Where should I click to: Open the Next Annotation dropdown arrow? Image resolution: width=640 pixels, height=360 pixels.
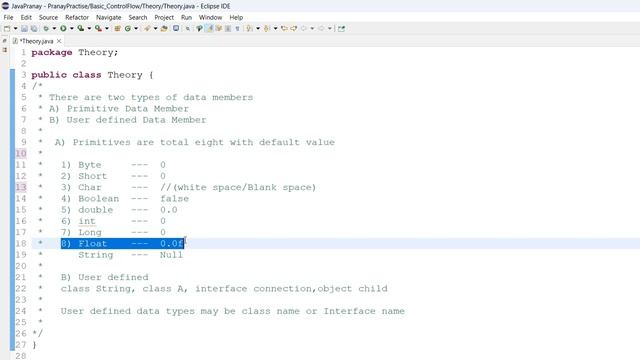click(x=258, y=29)
